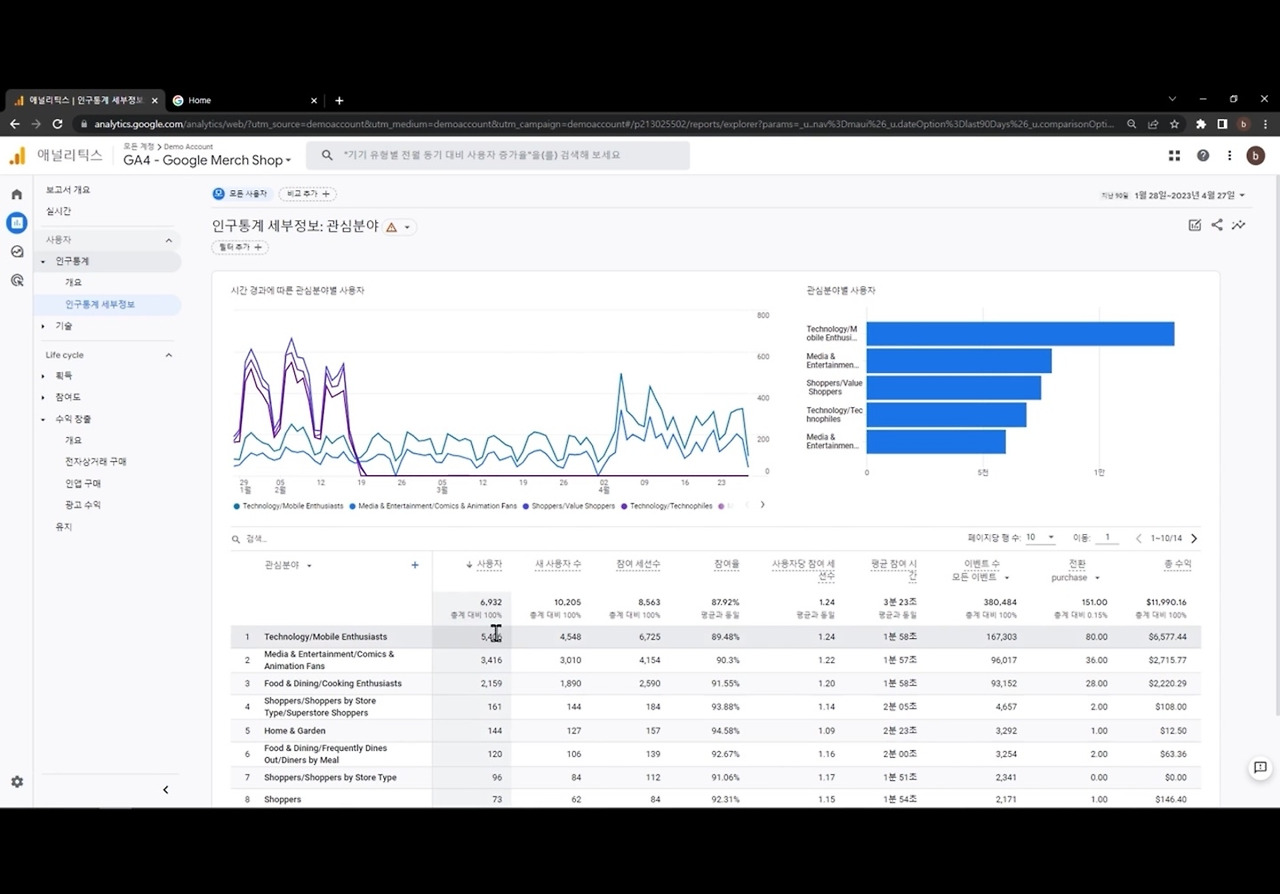Go back in the browser
Image resolution: width=1280 pixels, height=894 pixels.
coord(14,124)
